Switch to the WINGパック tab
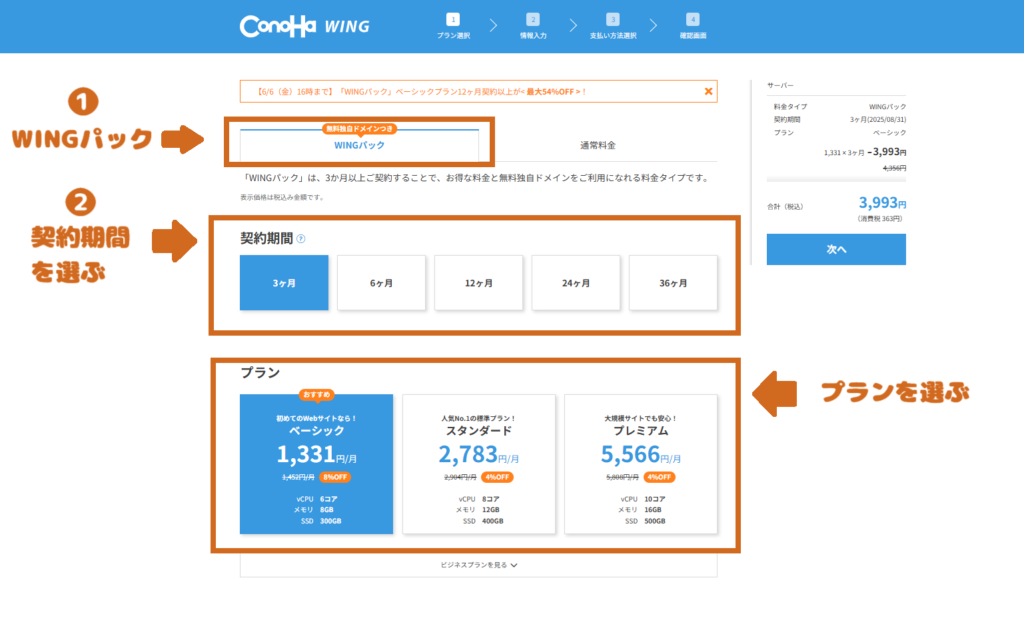 click(359, 145)
